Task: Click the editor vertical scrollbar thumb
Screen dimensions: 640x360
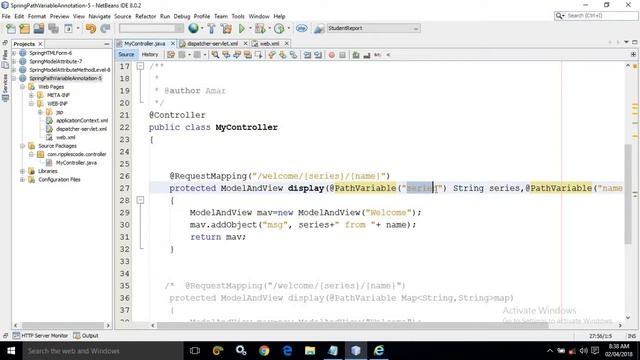Action: pyautogui.click(x=628, y=194)
